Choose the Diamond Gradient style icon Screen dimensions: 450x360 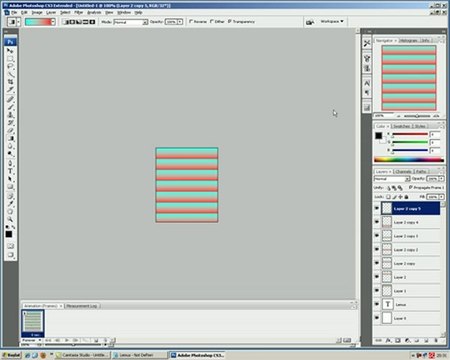(92, 22)
